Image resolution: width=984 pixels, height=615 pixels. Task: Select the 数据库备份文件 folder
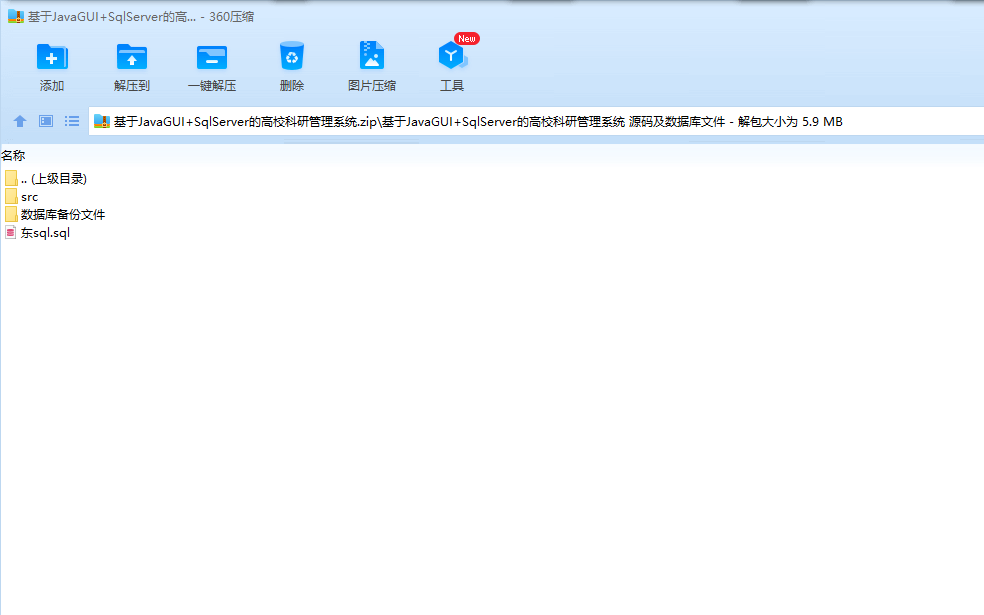click(x=55, y=215)
